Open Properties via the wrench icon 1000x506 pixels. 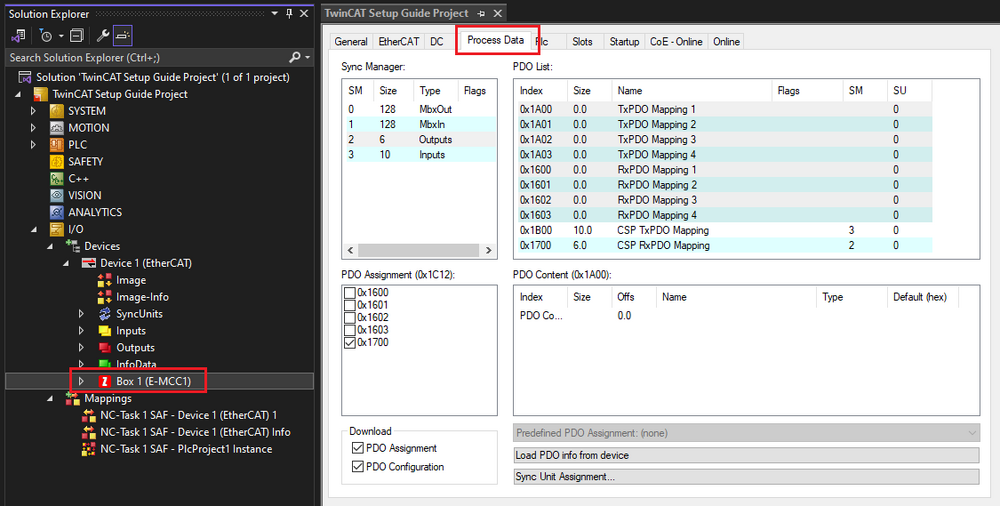click(x=102, y=36)
